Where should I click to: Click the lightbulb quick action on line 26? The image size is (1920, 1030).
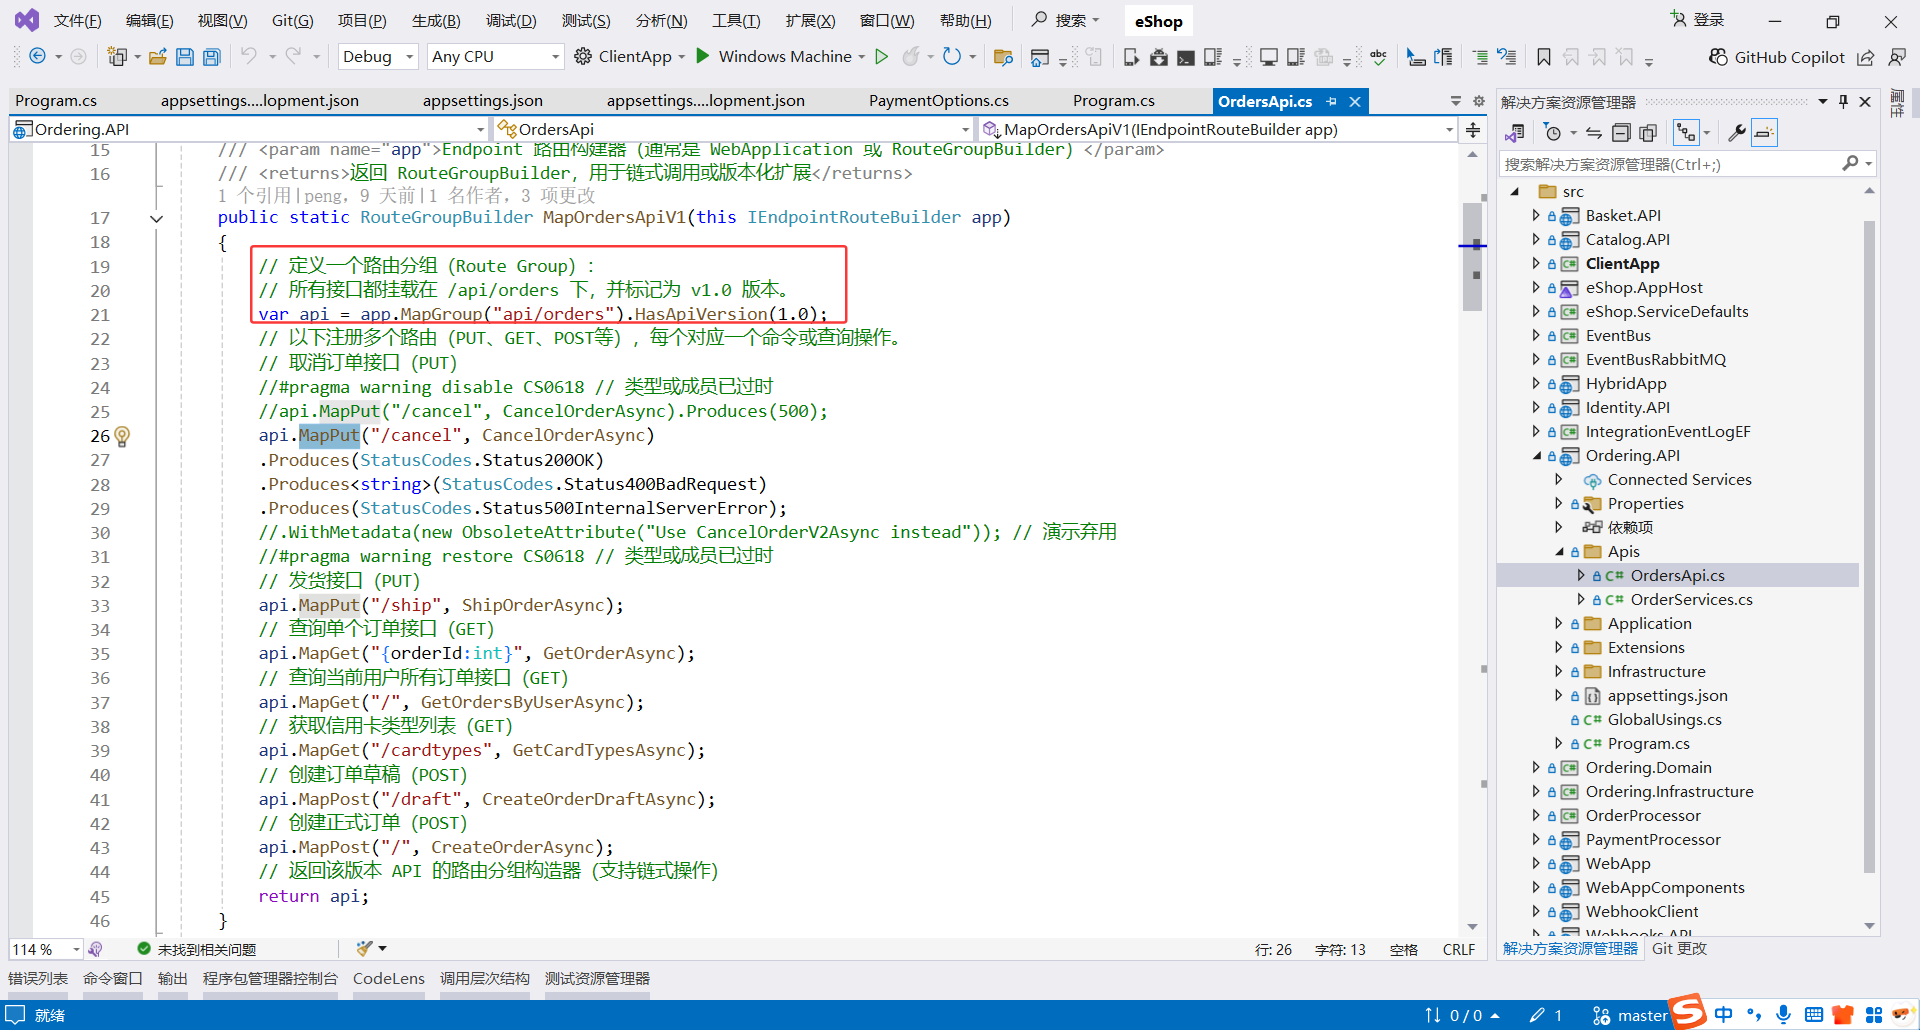coord(122,436)
